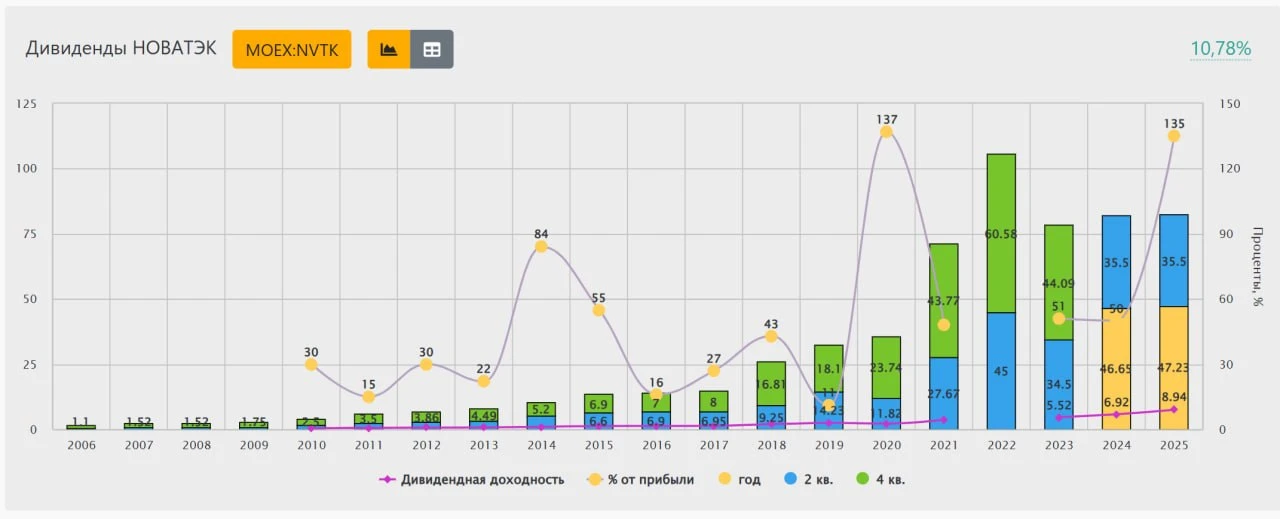Click the 2014 x-axis label
The height and width of the screenshot is (519, 1280).
[x=541, y=445]
